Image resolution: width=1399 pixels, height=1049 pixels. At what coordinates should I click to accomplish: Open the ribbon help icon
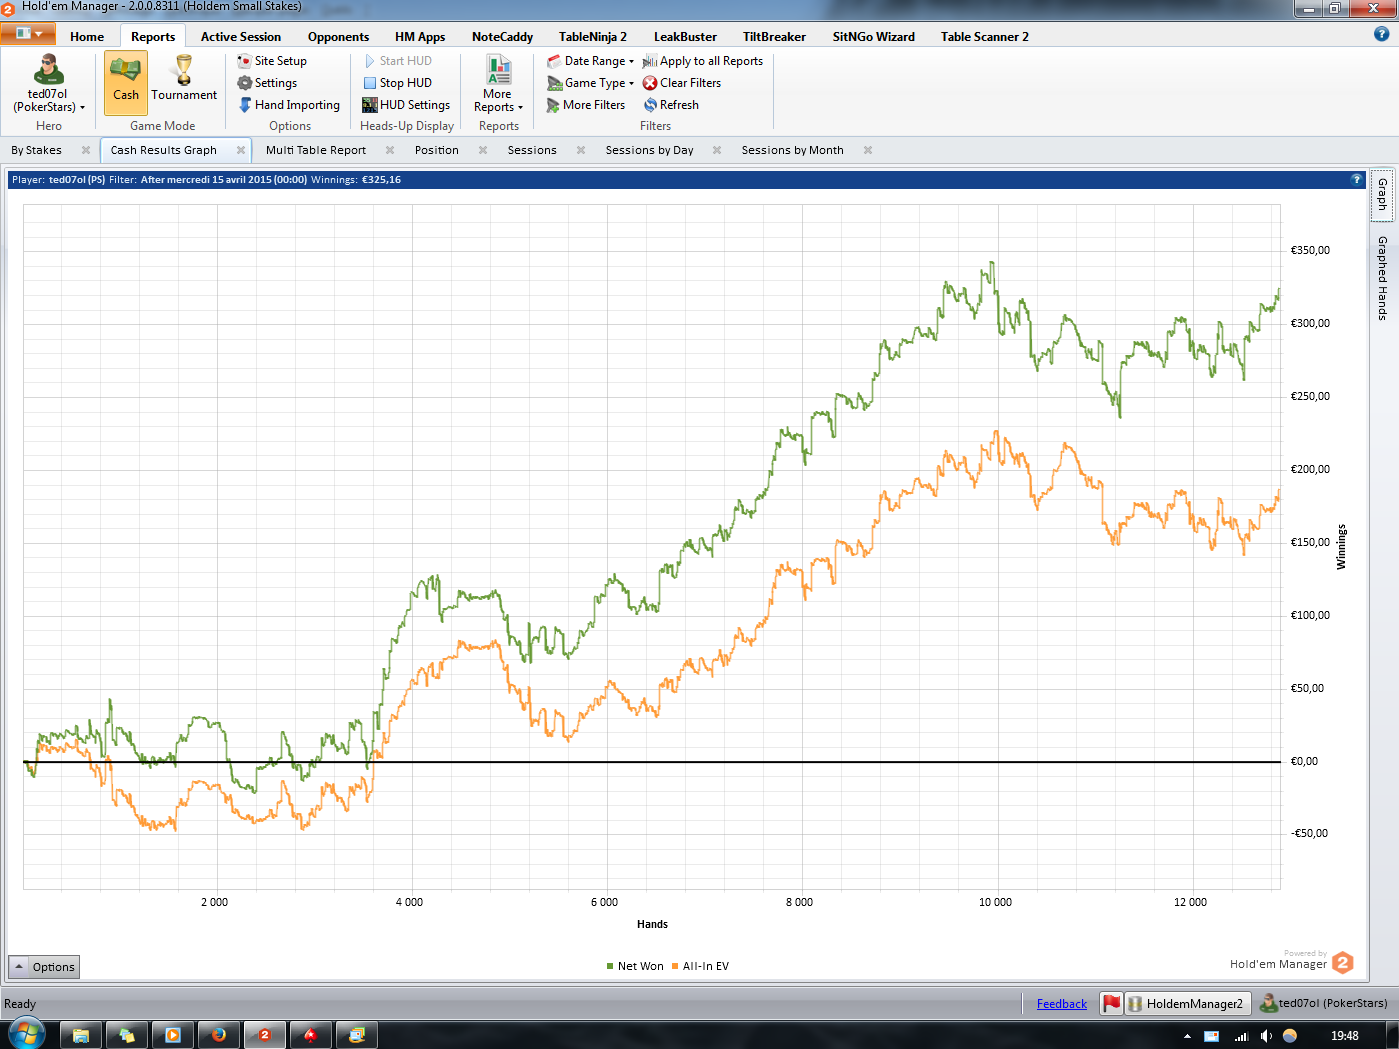1382,34
